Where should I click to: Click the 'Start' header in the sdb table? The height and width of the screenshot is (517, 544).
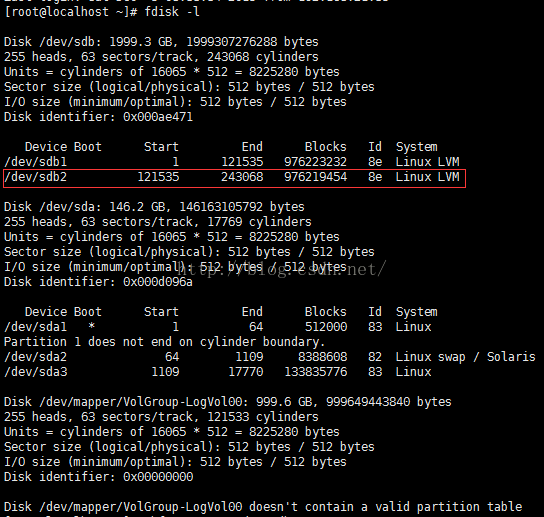161,147
